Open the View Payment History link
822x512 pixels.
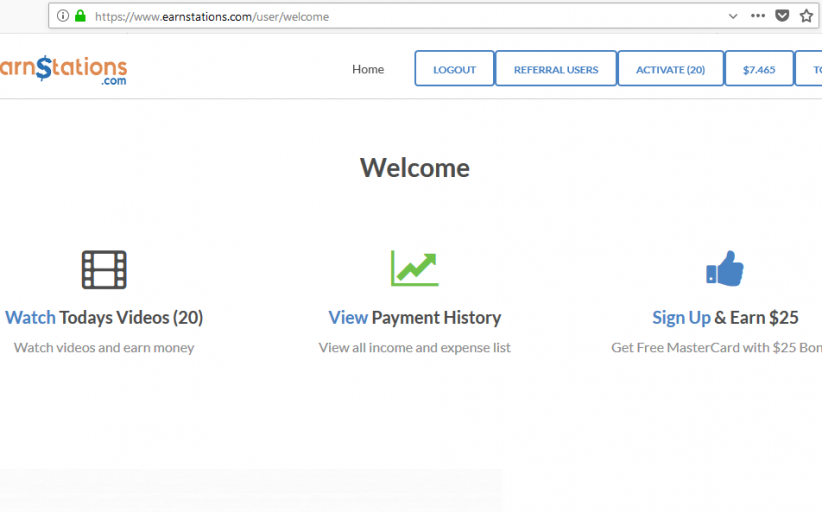point(414,317)
